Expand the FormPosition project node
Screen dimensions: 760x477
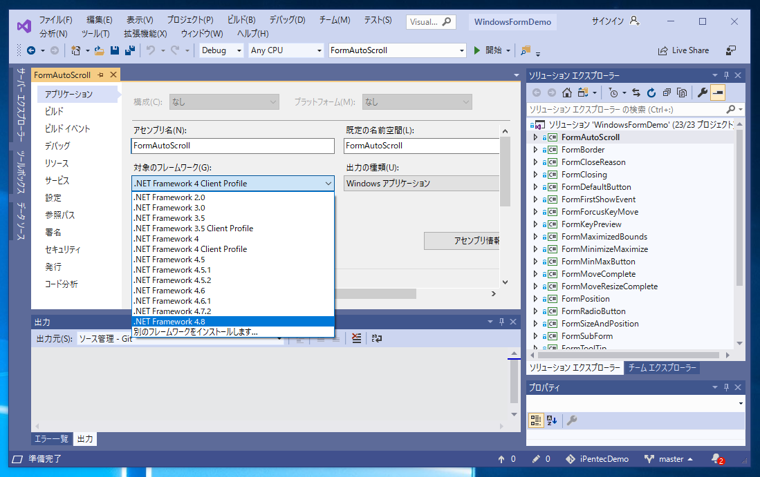(x=535, y=299)
